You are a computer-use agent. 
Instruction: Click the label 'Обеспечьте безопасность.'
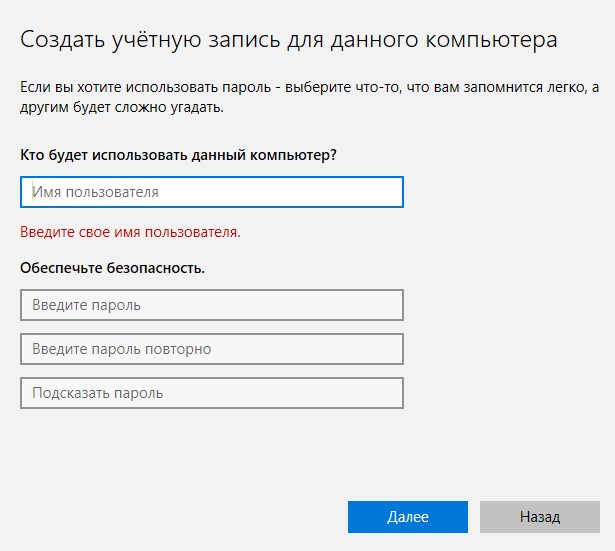click(x=113, y=268)
